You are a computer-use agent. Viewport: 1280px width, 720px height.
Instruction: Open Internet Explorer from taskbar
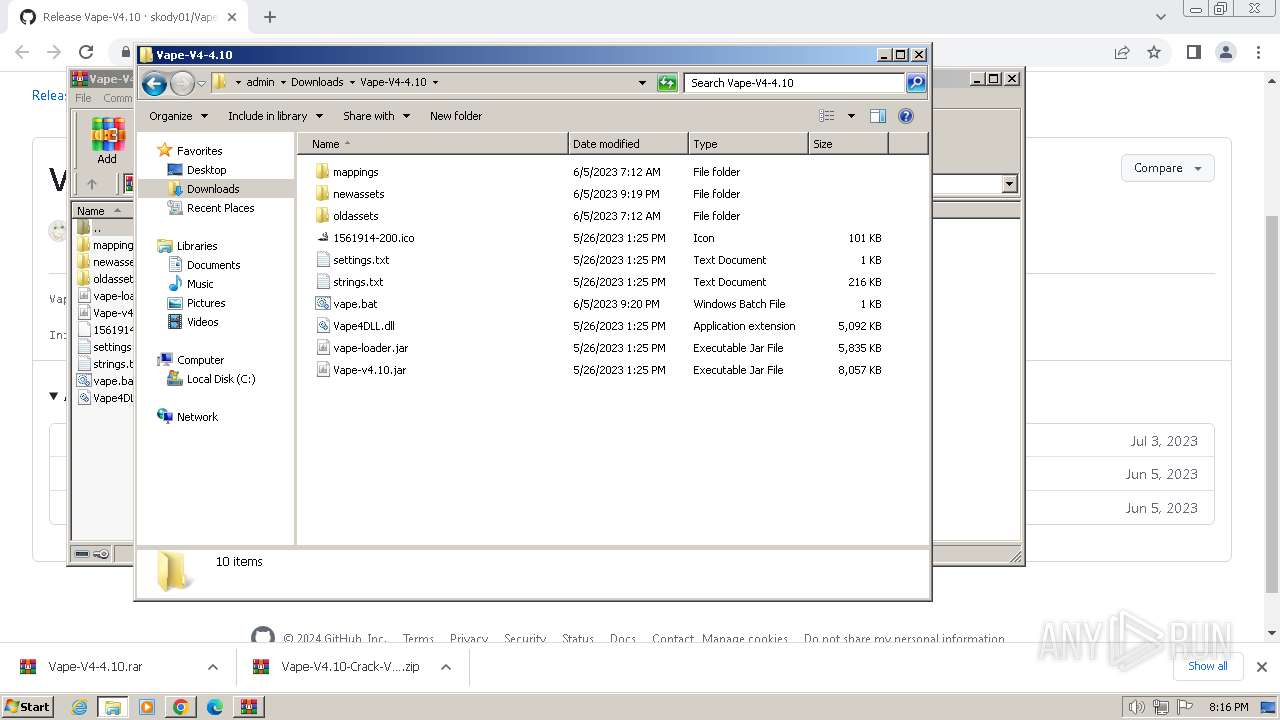[x=79, y=707]
